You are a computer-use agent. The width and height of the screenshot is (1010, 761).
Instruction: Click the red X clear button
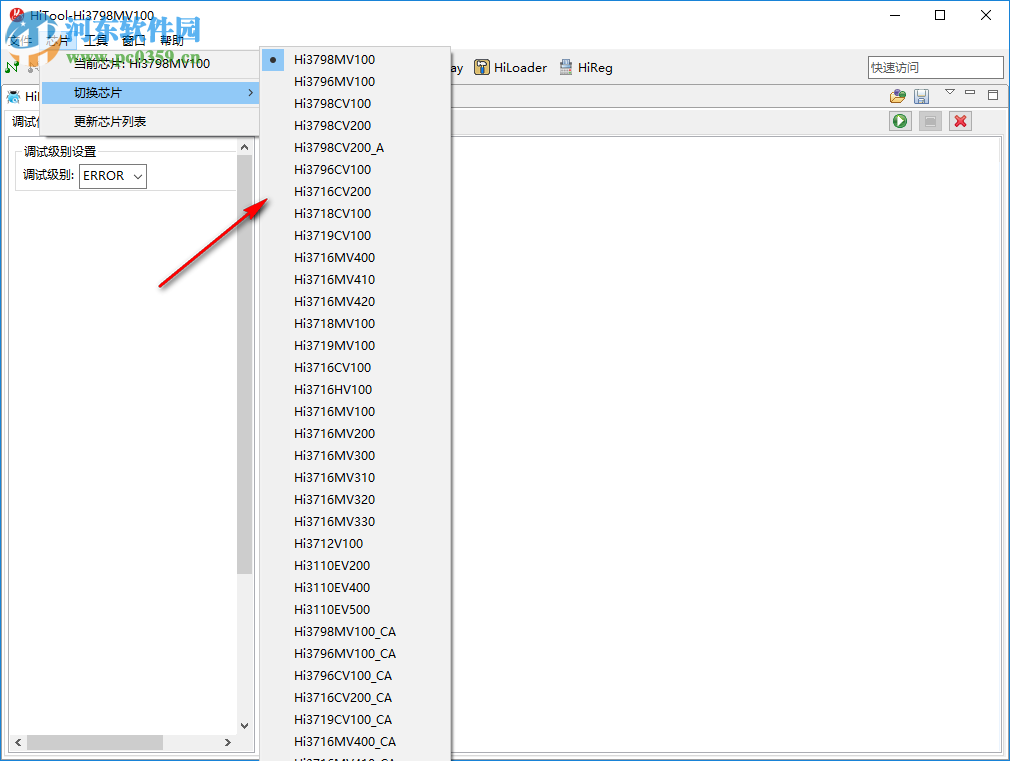(960, 121)
